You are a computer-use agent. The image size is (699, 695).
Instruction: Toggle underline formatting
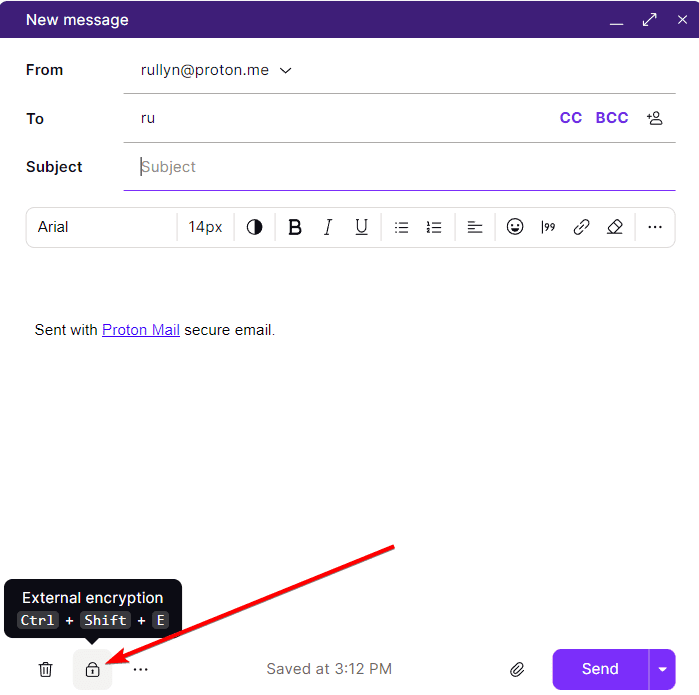click(x=362, y=227)
